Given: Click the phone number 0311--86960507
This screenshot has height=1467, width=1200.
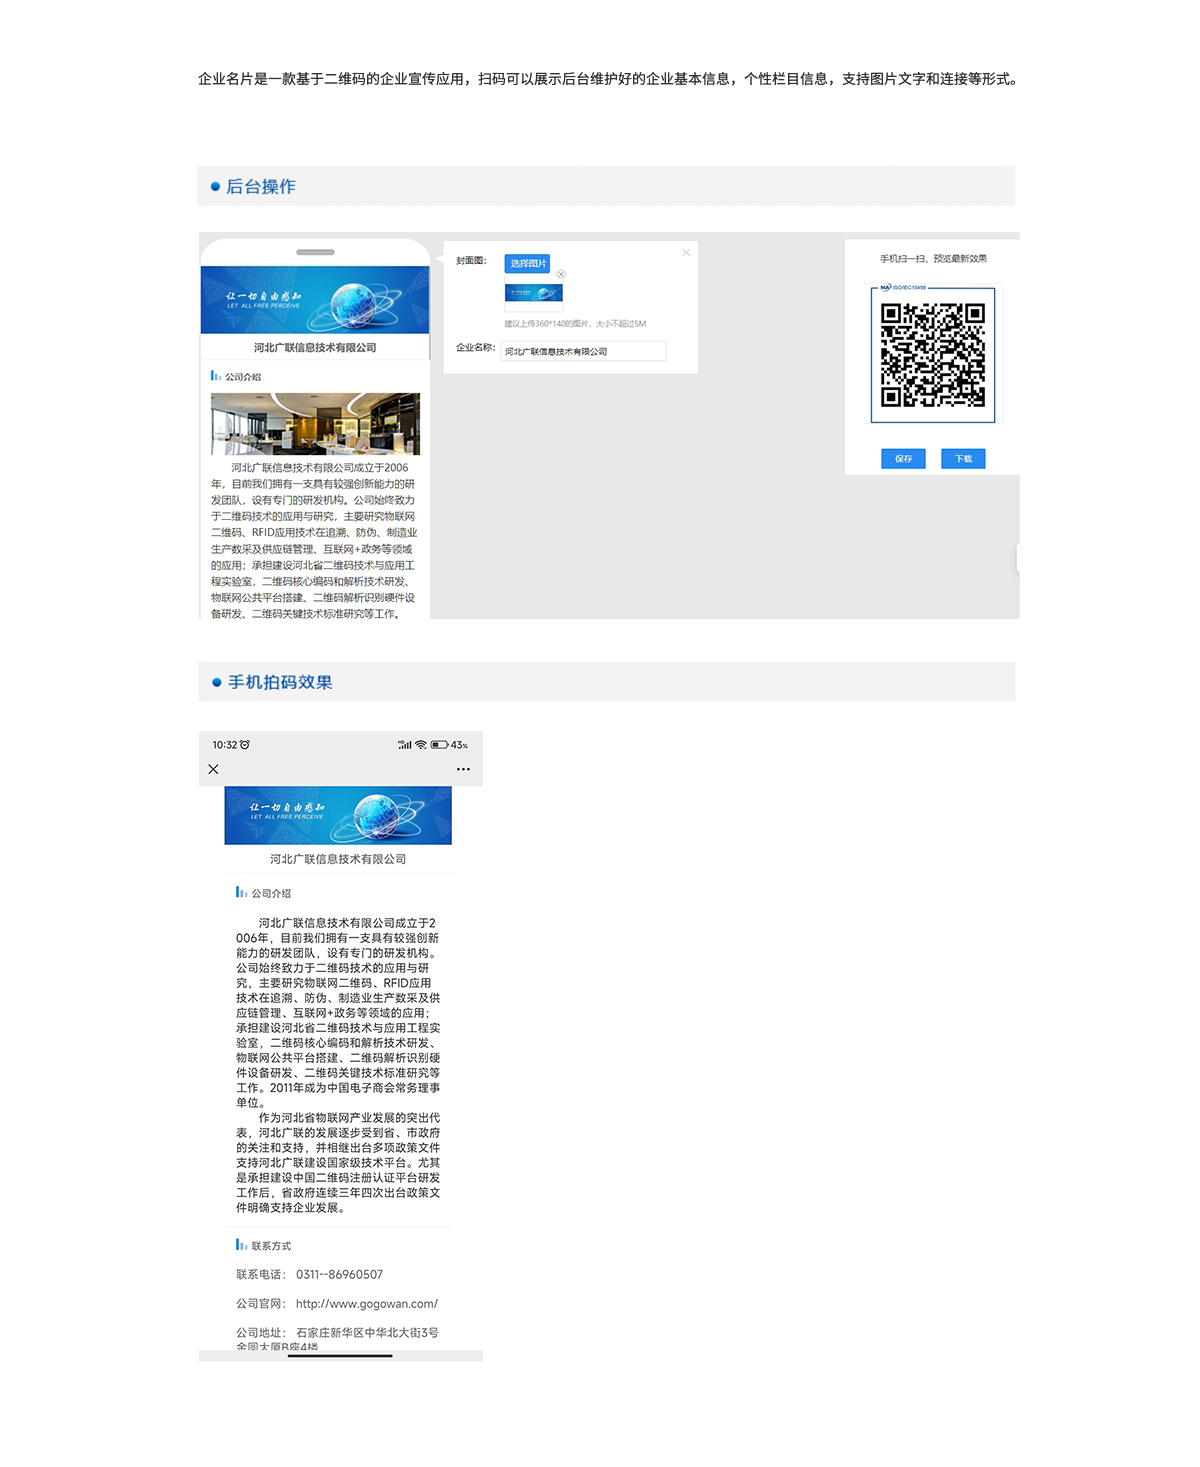Looking at the screenshot, I should pyautogui.click(x=339, y=1274).
